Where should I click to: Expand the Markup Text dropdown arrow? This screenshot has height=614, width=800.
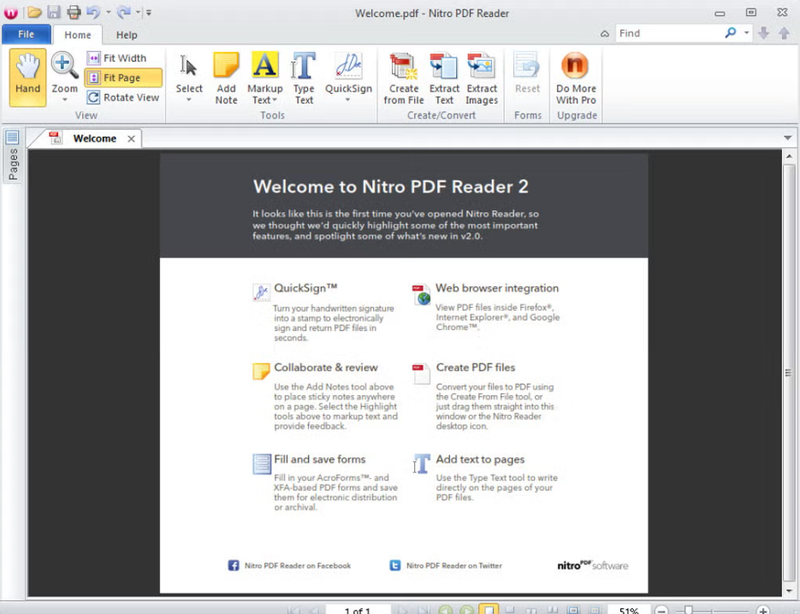pyautogui.click(x=274, y=100)
